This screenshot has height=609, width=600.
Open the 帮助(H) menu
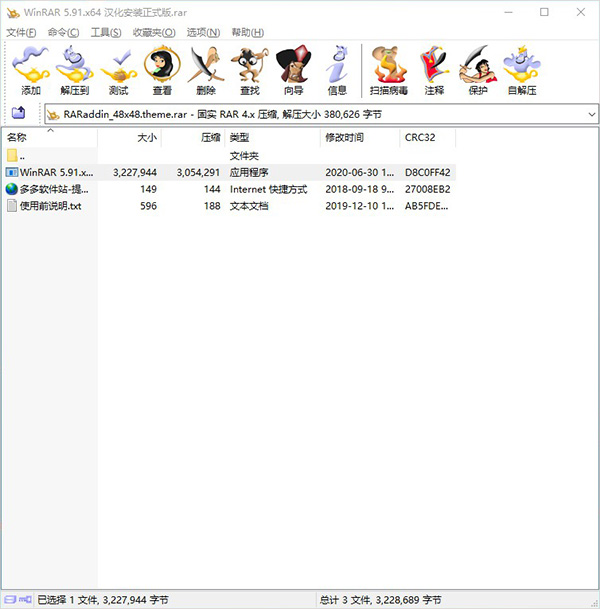pos(248,33)
